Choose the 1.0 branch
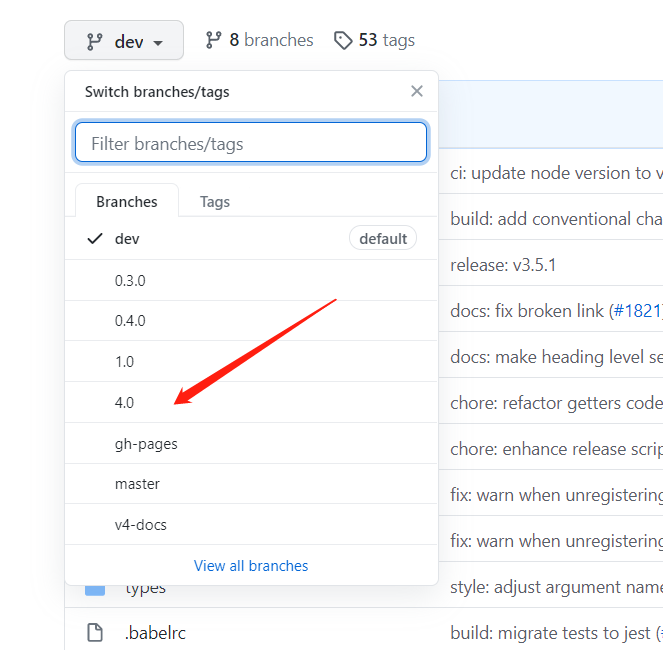The height and width of the screenshot is (650, 663). pos(124,362)
